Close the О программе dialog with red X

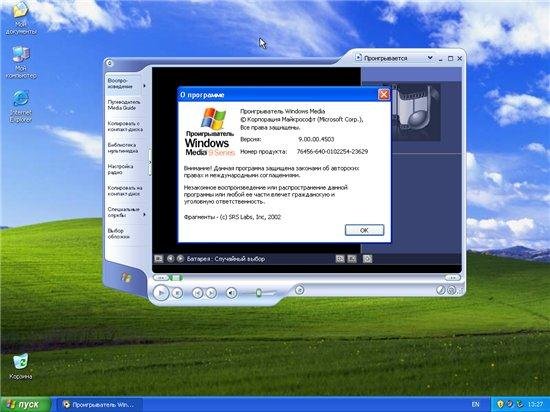coord(384,94)
